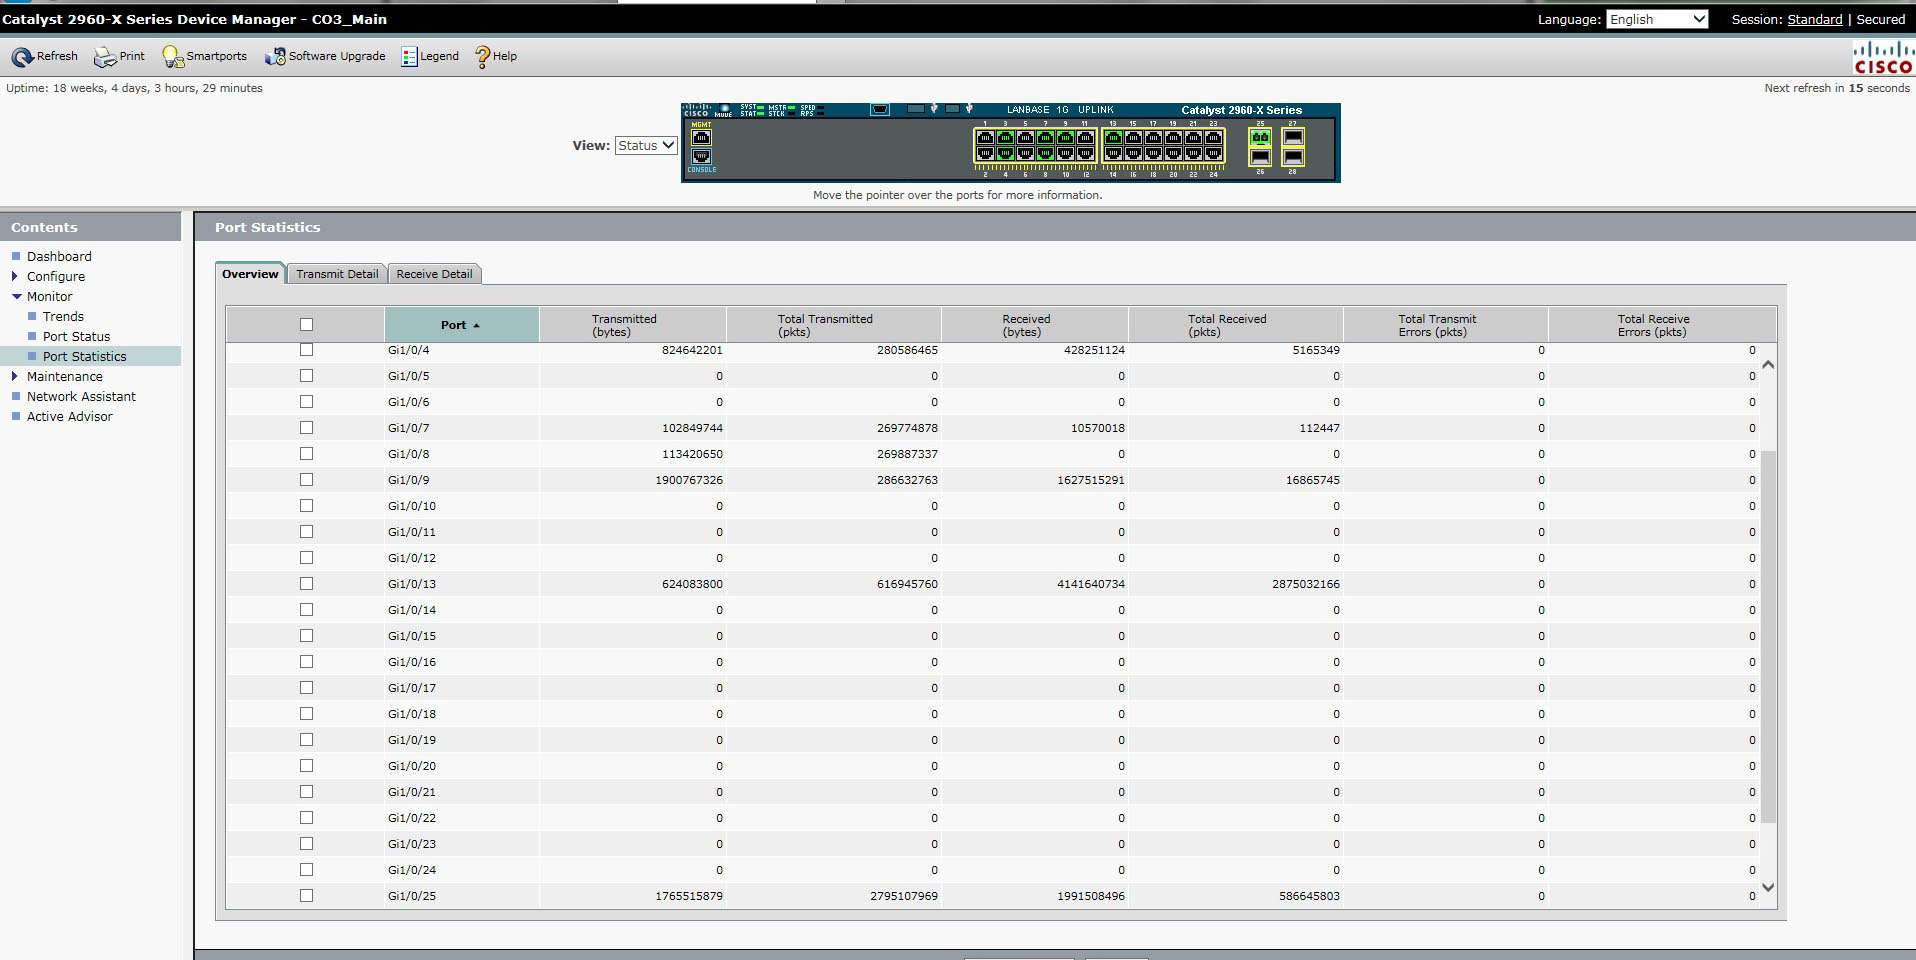Image resolution: width=1916 pixels, height=960 pixels.
Task: Collapse the Monitor section in Contents
Action: (16, 296)
